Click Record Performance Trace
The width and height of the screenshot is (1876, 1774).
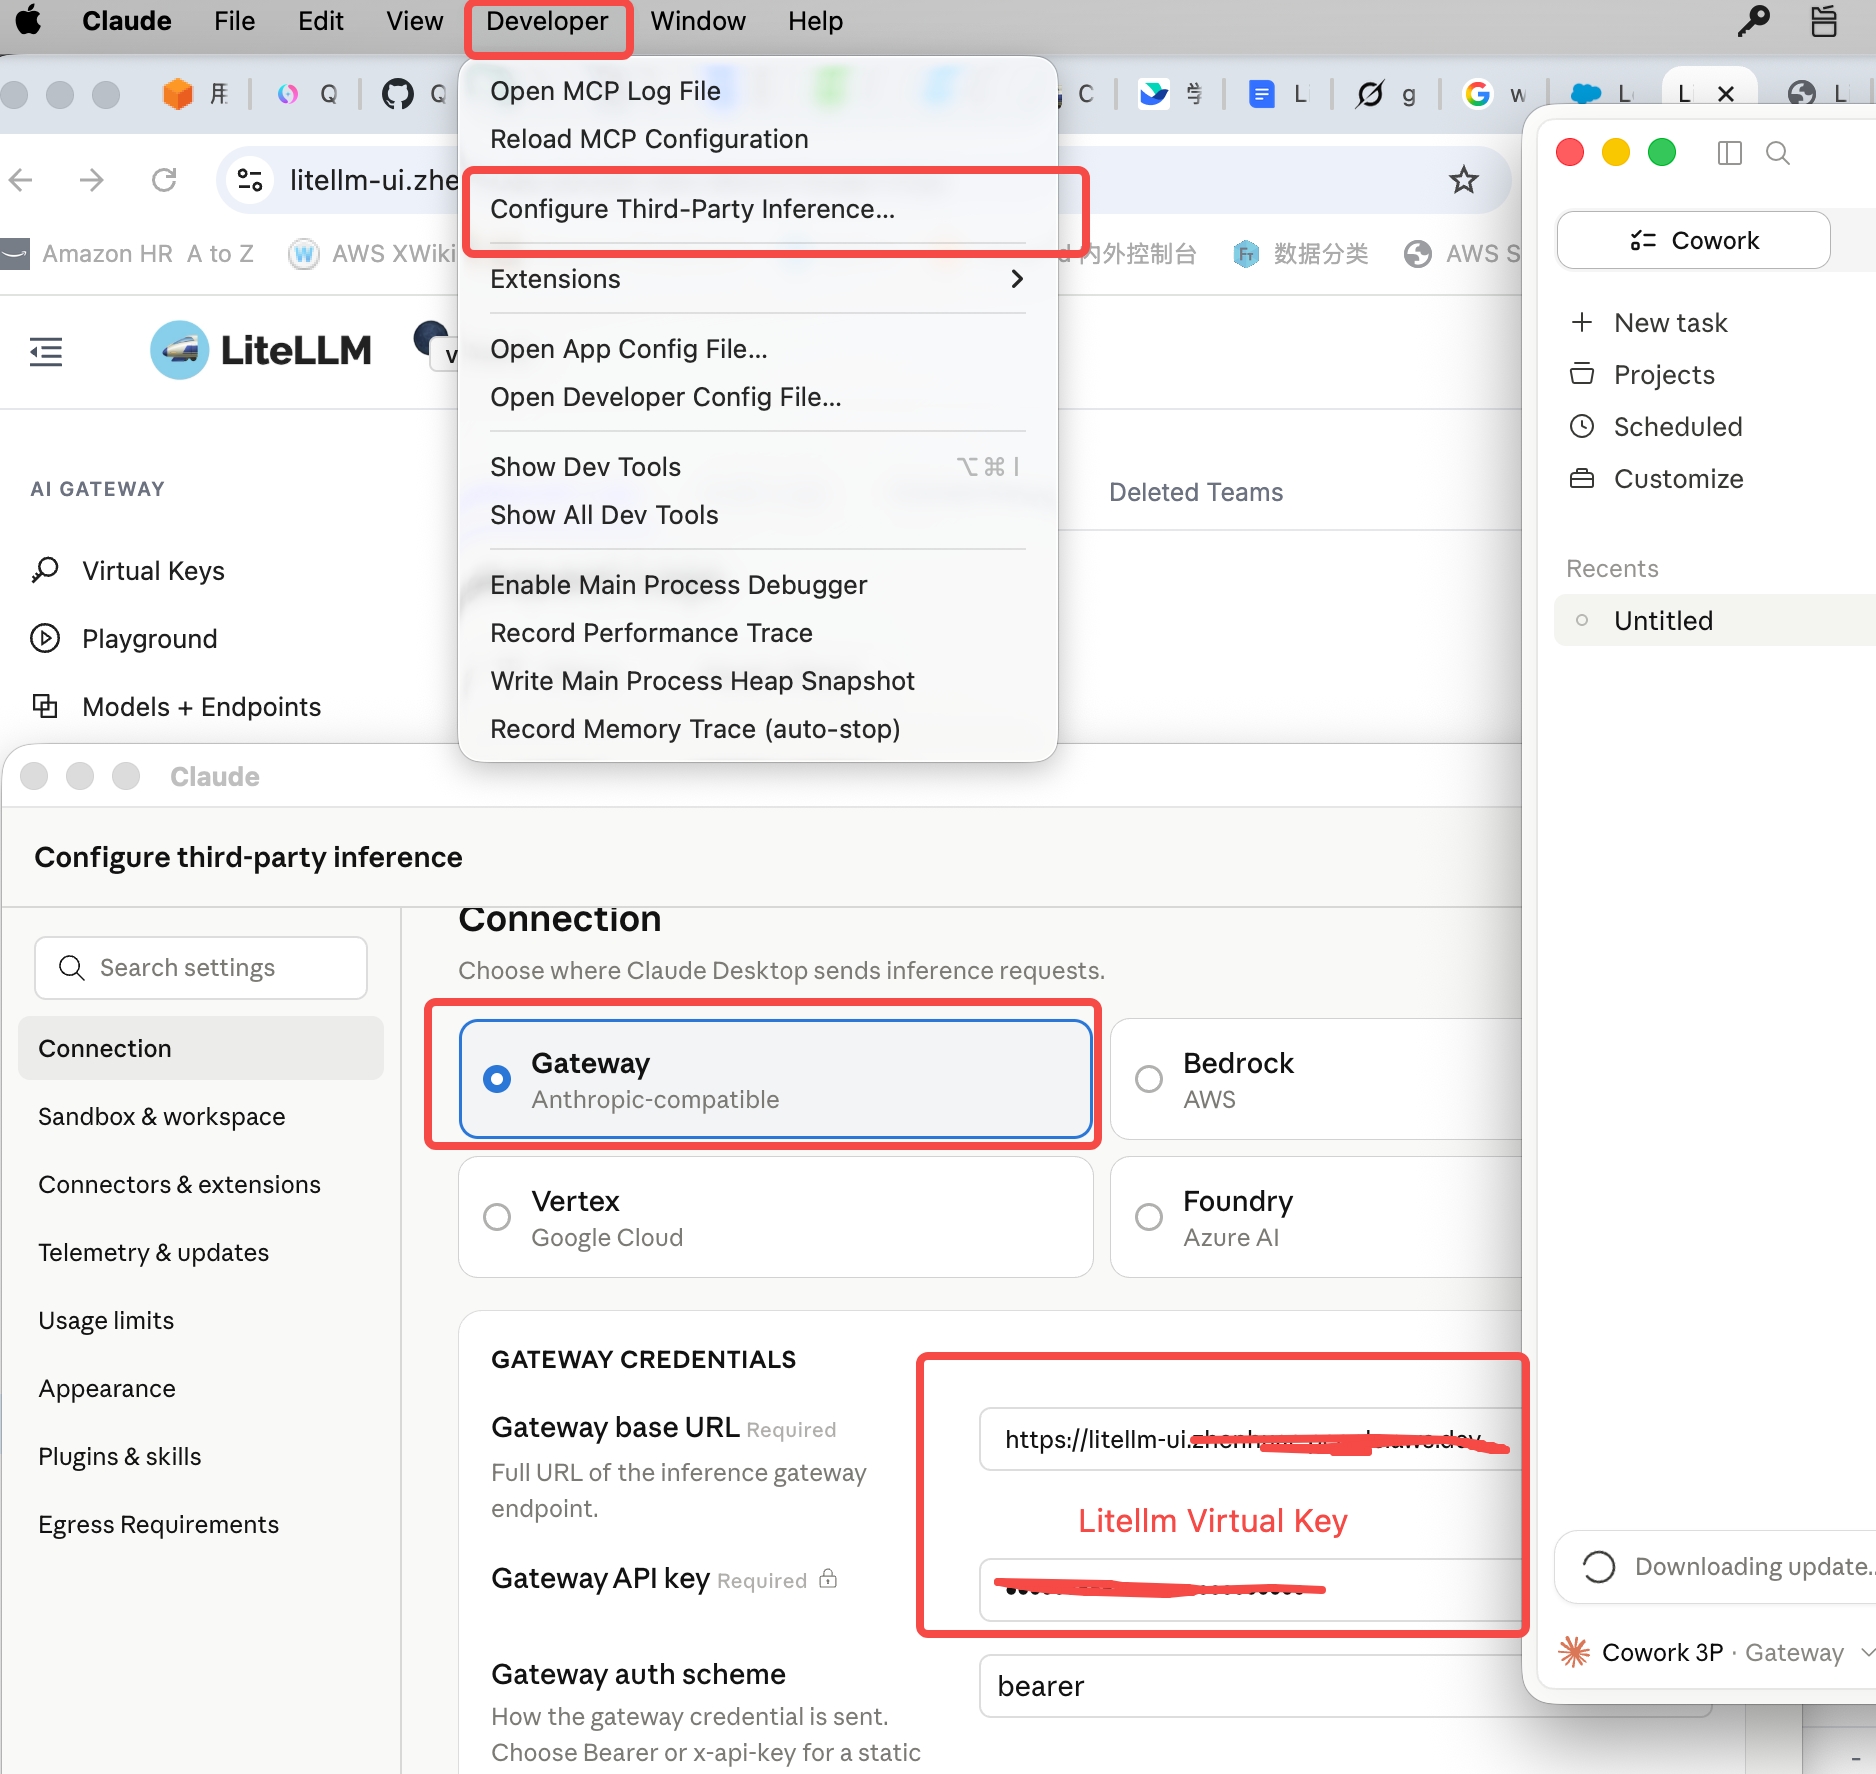(651, 633)
